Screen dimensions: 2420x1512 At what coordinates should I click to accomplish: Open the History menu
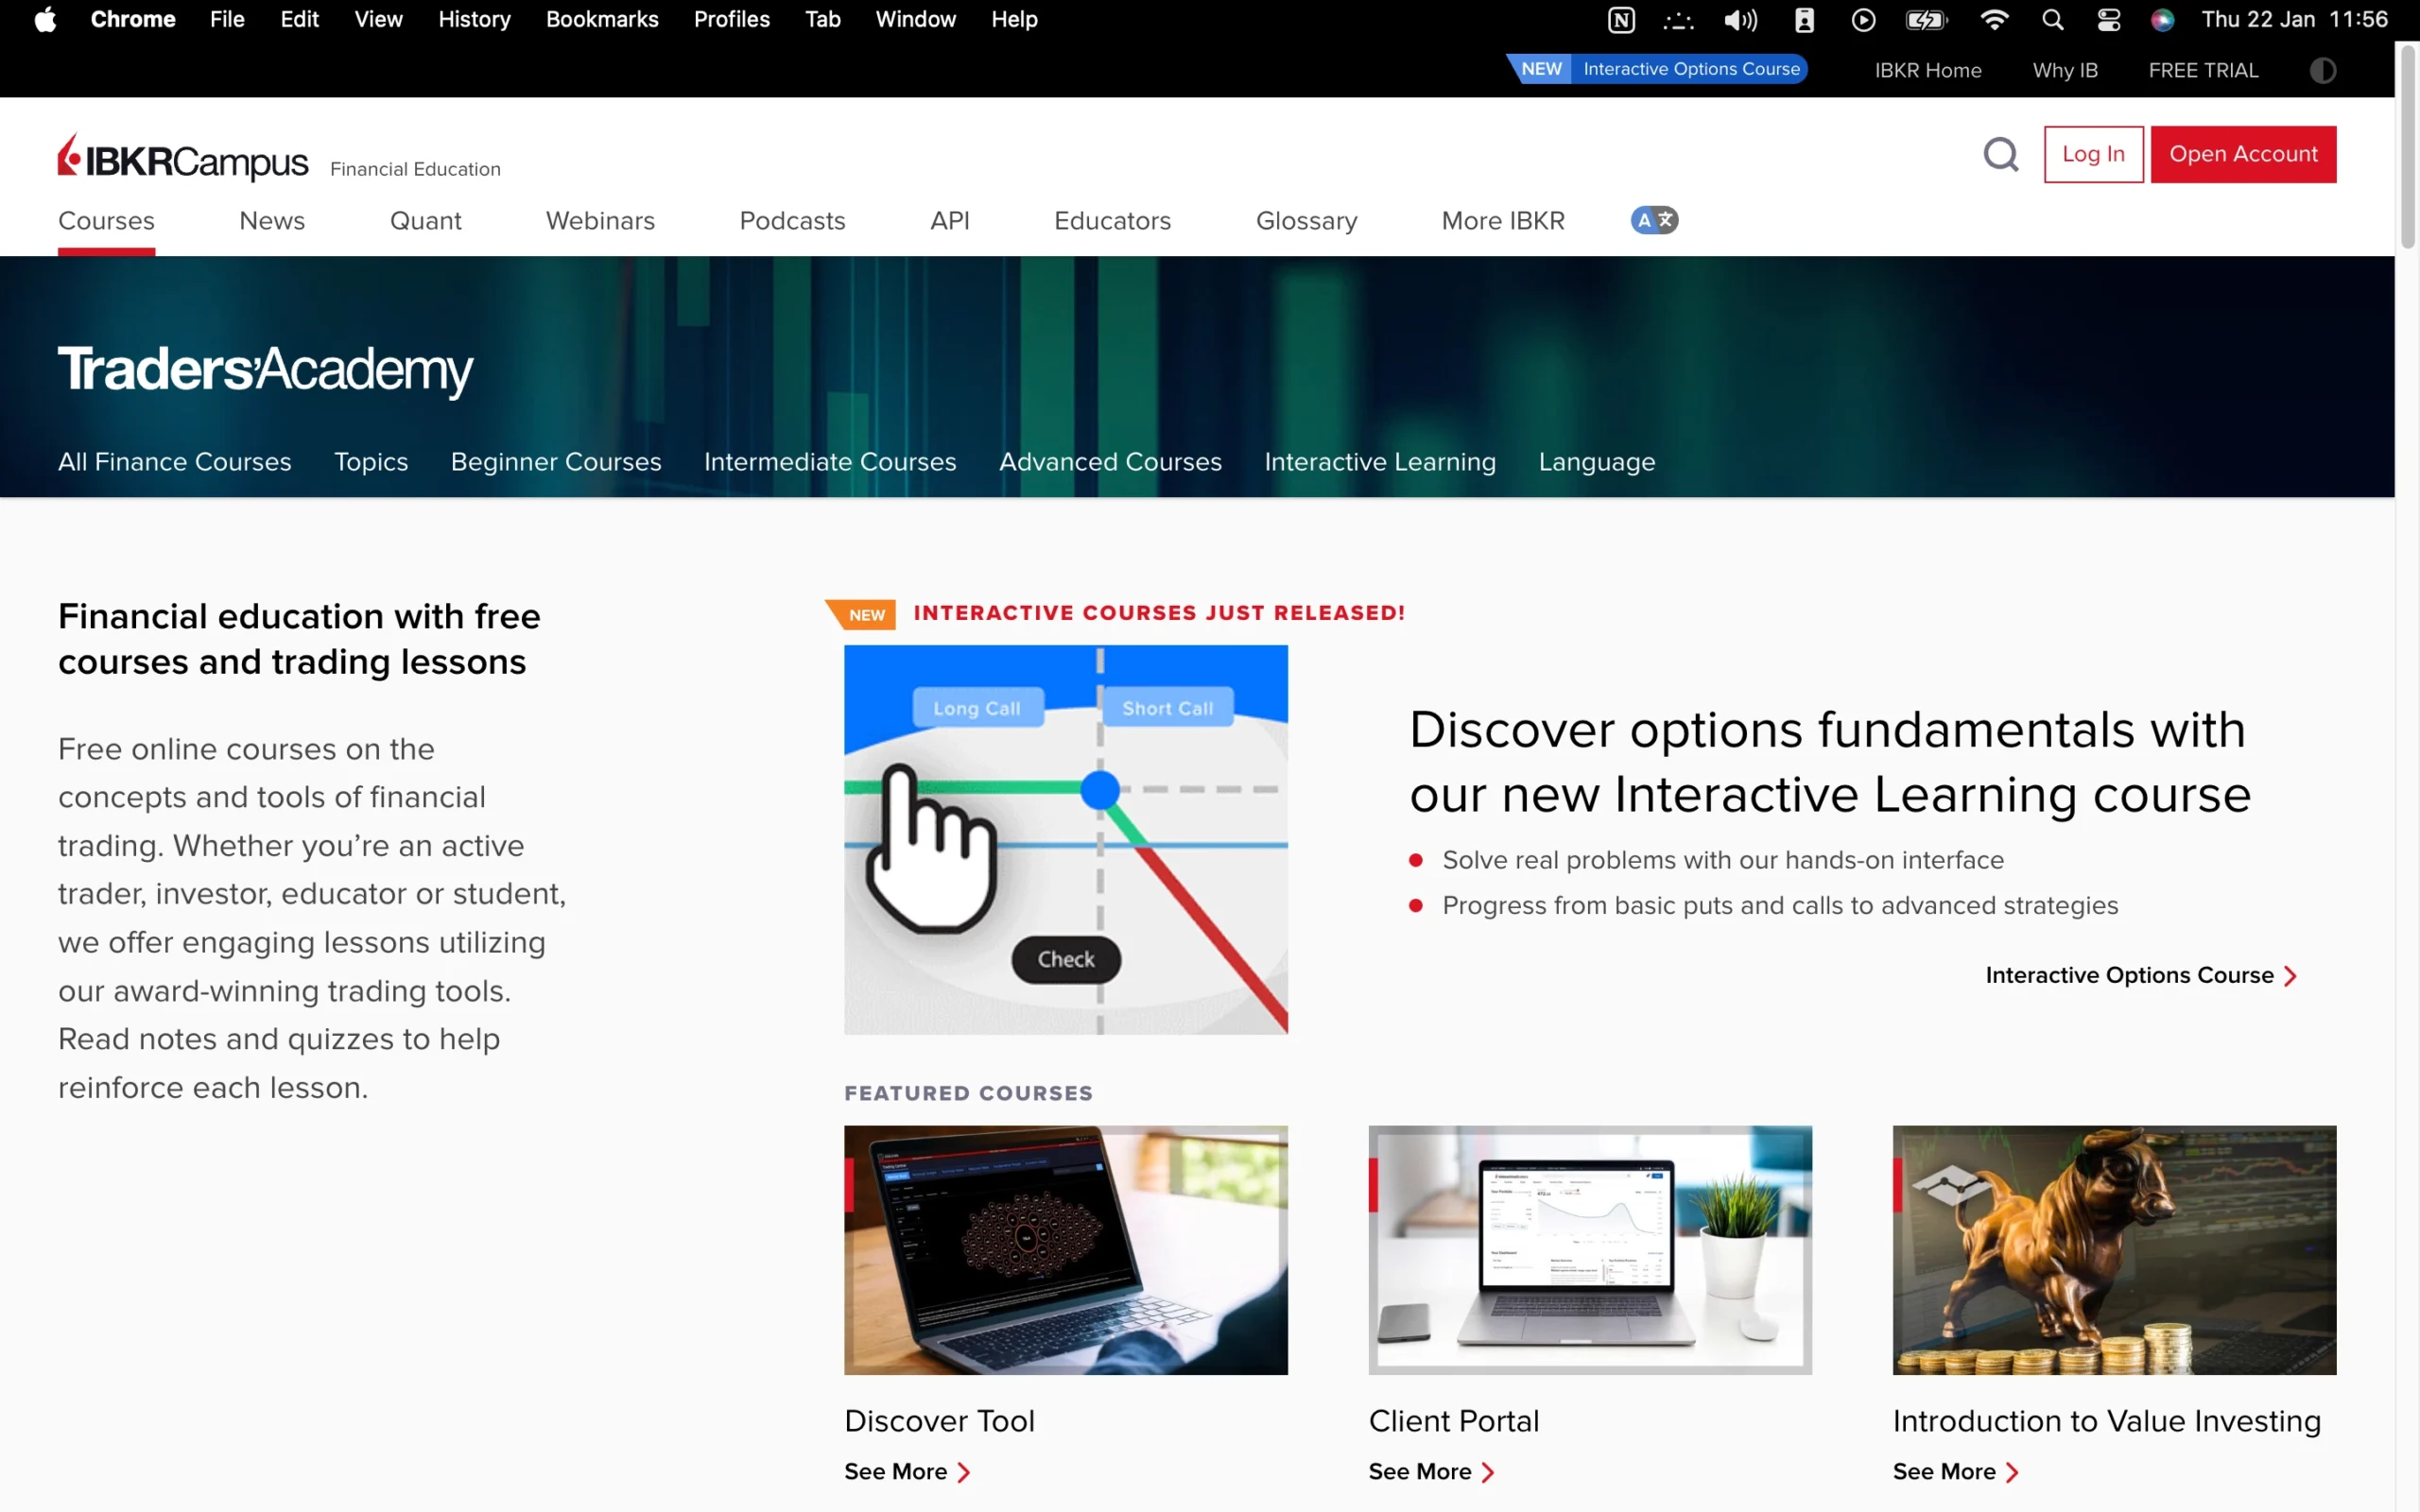[473, 19]
